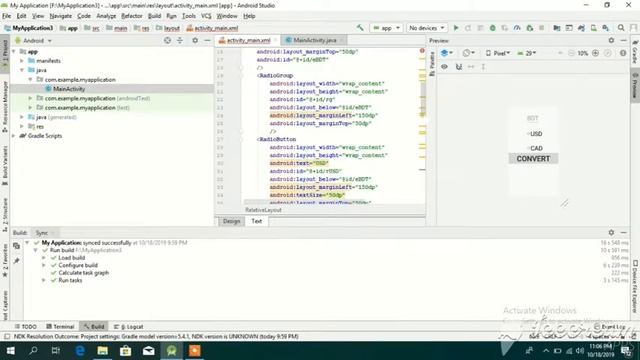The image size is (640, 360).
Task: Toggle Build tool window button
Action: (94, 327)
